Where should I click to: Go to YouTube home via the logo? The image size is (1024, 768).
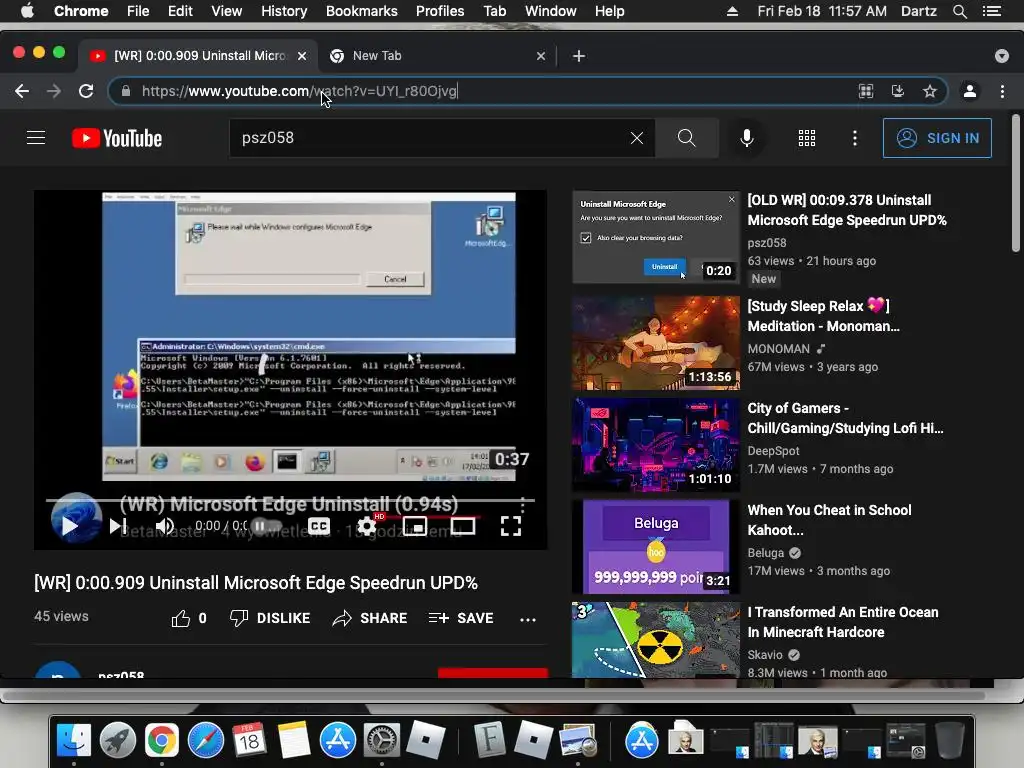click(x=117, y=138)
